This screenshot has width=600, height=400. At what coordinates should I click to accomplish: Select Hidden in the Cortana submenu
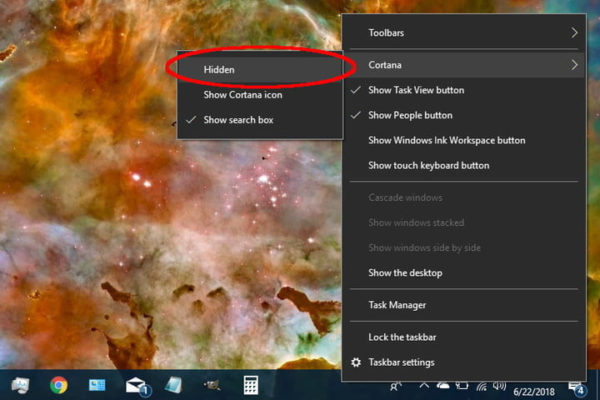pos(259,70)
